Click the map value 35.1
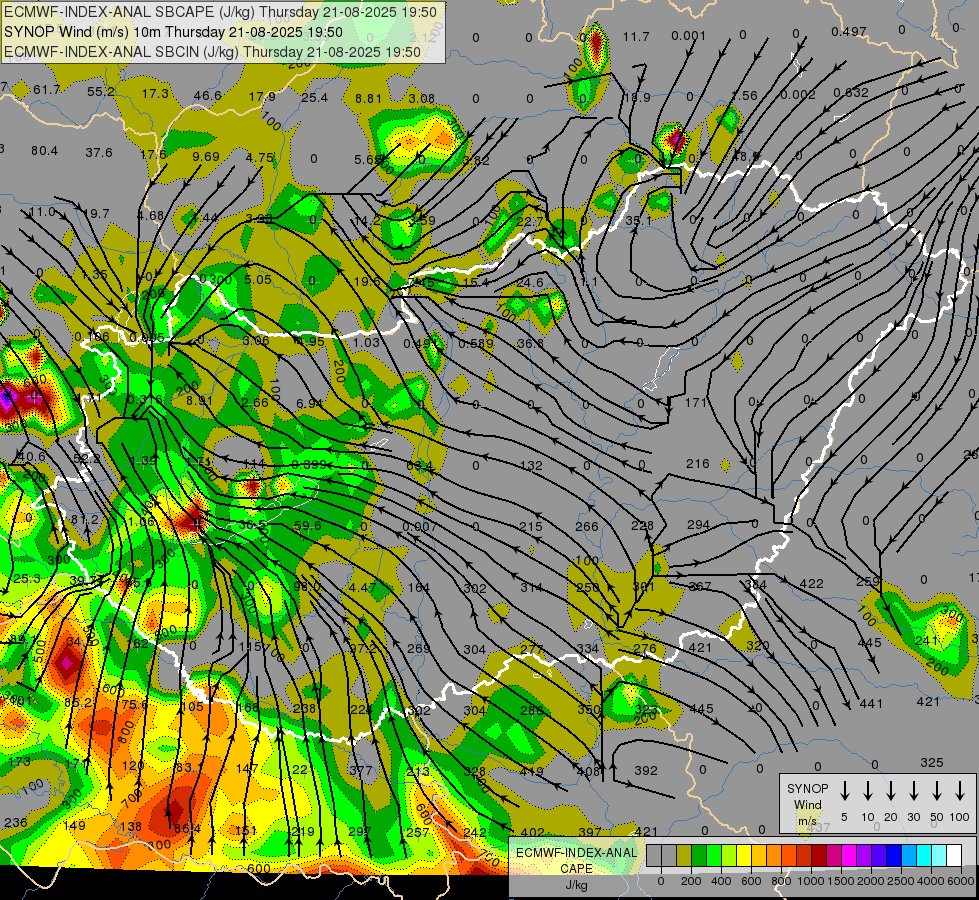 click(x=638, y=220)
